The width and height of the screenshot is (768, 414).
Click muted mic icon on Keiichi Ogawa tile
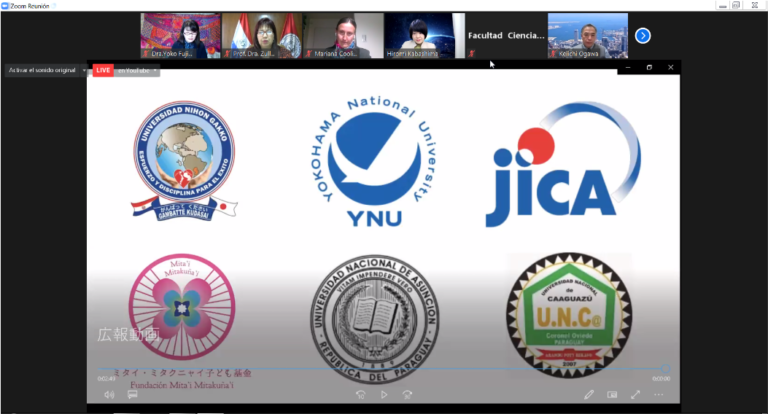tap(553, 53)
